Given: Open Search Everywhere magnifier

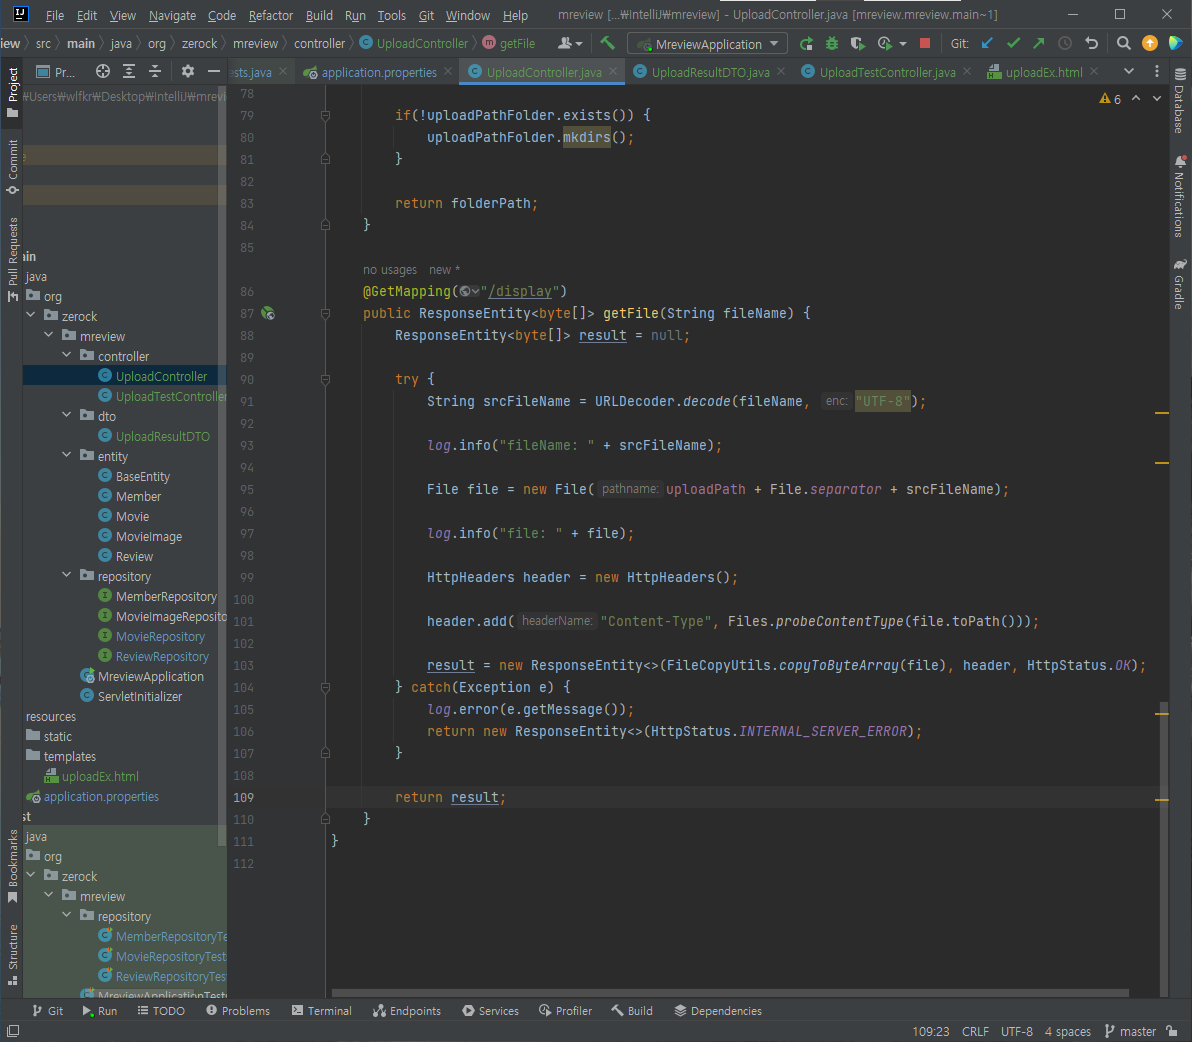Looking at the screenshot, I should (1123, 43).
